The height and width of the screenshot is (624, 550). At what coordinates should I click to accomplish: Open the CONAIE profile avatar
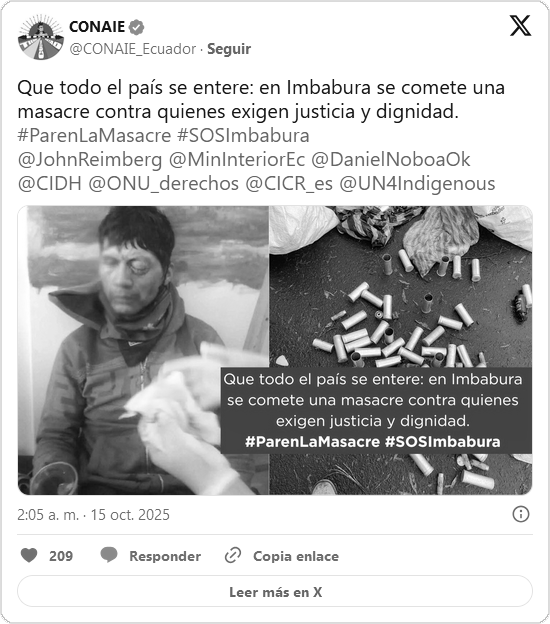(x=41, y=37)
